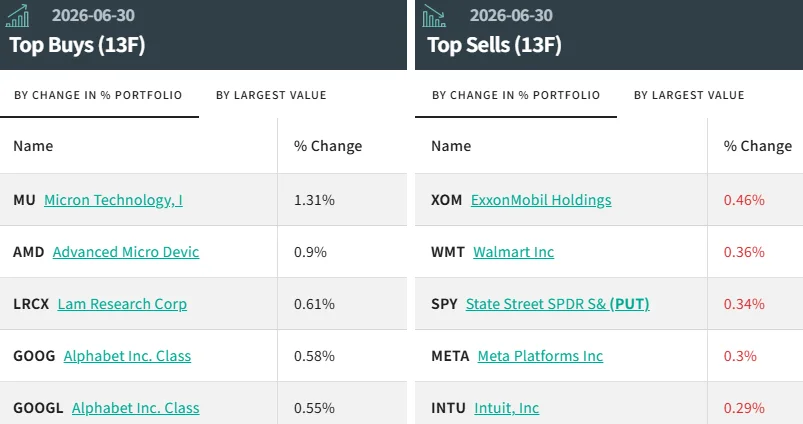Open the Intuit, Inc link
The image size is (803, 424).
(x=506, y=408)
